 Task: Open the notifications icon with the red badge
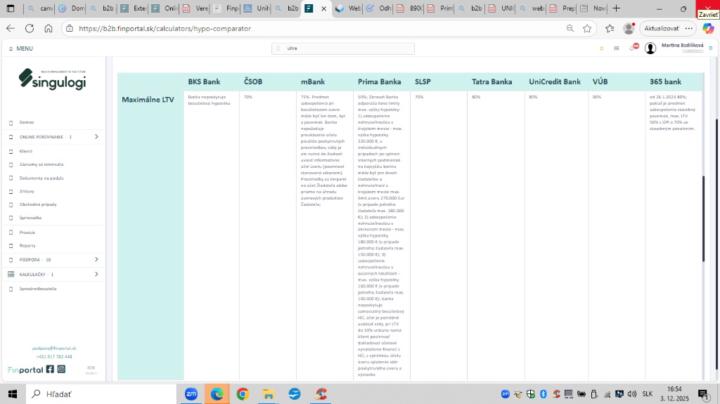click(x=635, y=47)
